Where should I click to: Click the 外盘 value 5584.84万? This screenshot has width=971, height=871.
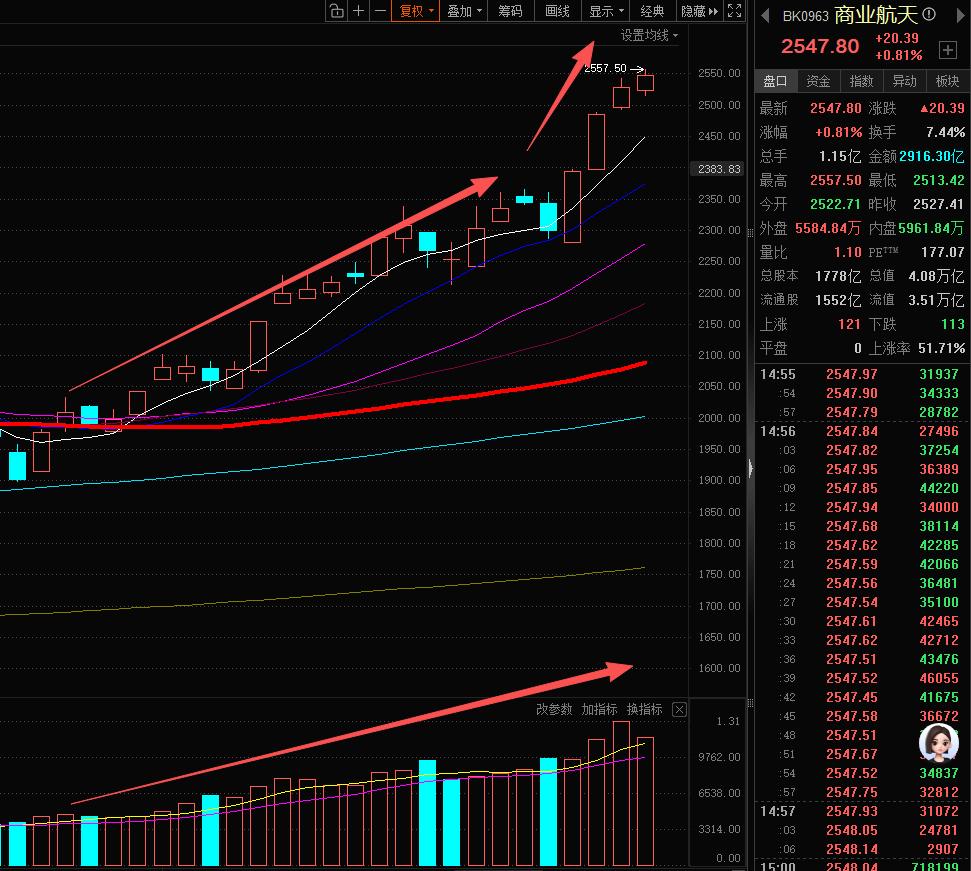point(828,228)
